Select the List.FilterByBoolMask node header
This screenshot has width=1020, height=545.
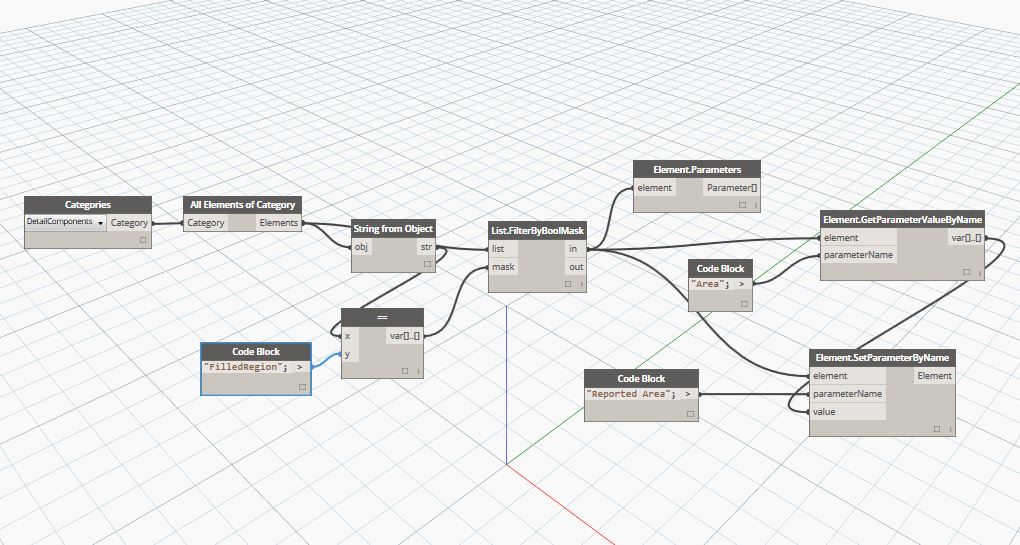point(537,231)
